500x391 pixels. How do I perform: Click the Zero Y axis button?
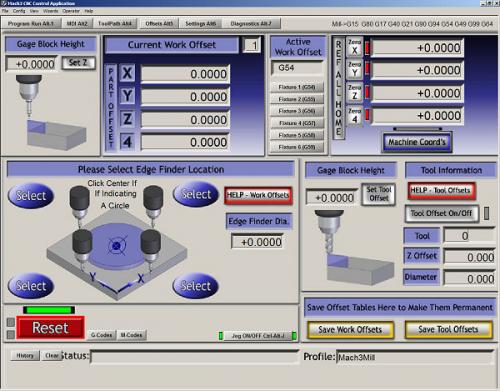point(354,70)
